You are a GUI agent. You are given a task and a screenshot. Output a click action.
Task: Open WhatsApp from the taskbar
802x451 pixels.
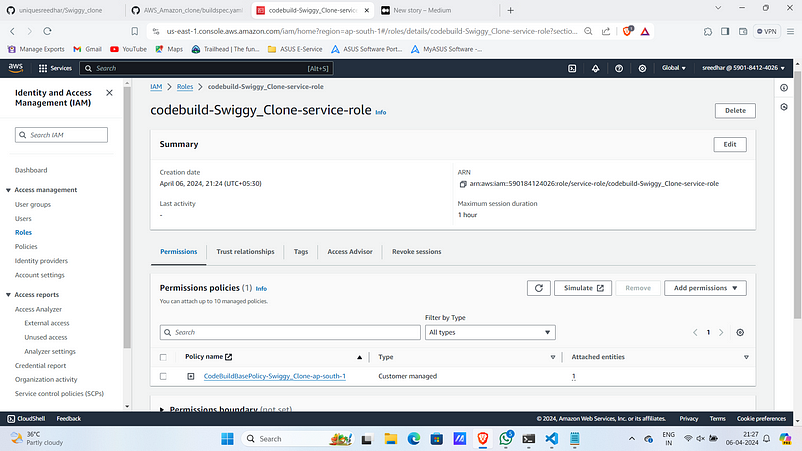(506, 439)
